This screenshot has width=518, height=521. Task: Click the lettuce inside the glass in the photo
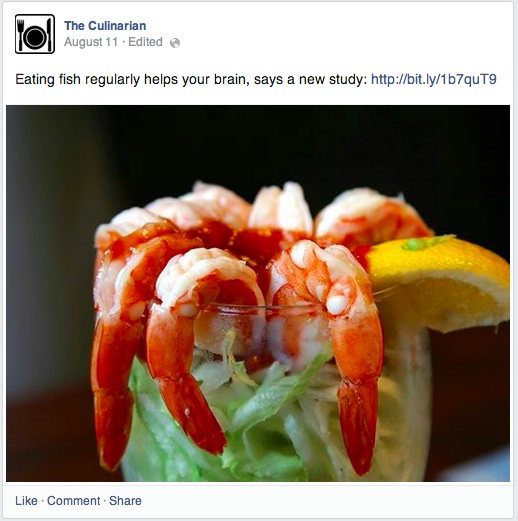coord(267,417)
